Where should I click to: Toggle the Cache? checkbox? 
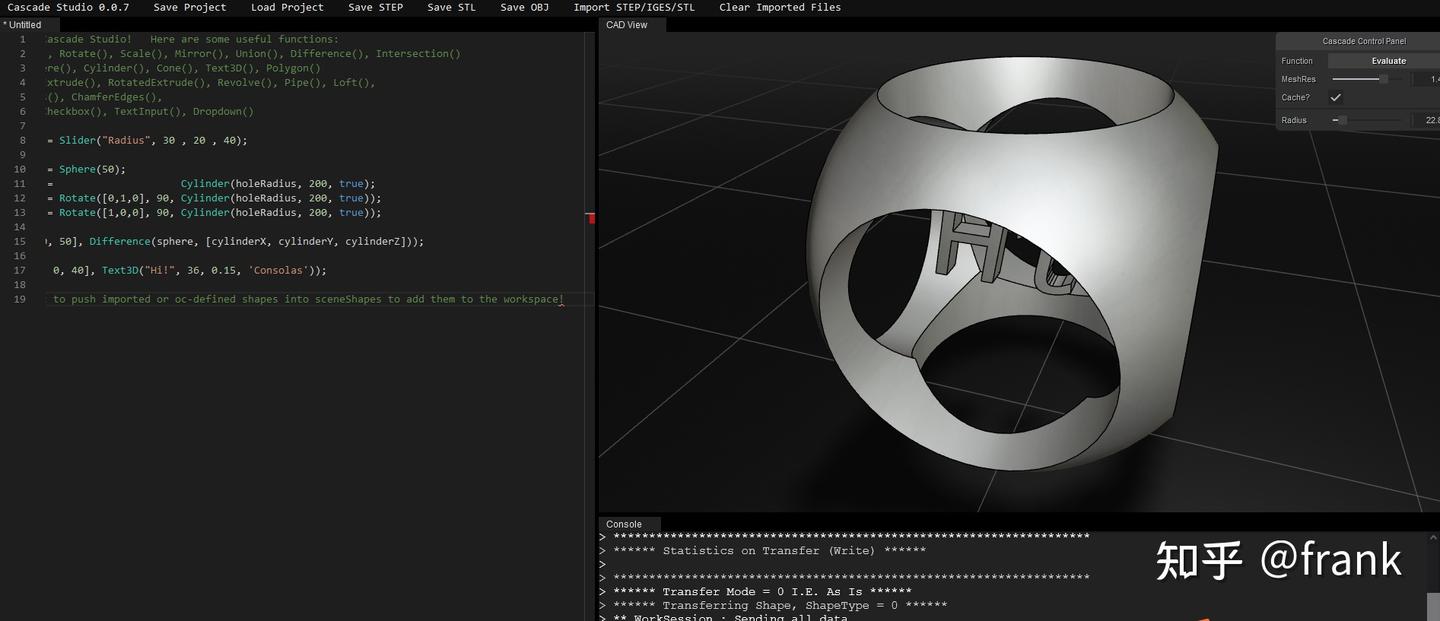point(1335,98)
